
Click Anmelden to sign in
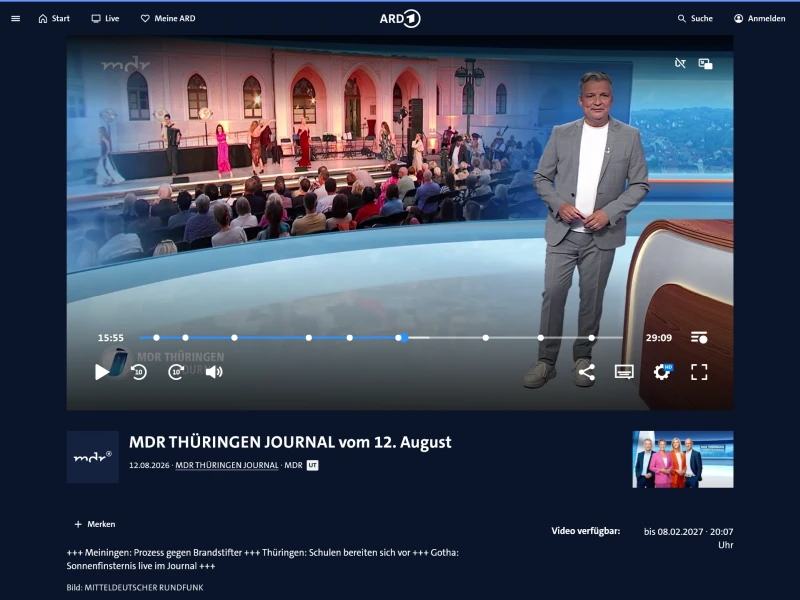tap(760, 18)
